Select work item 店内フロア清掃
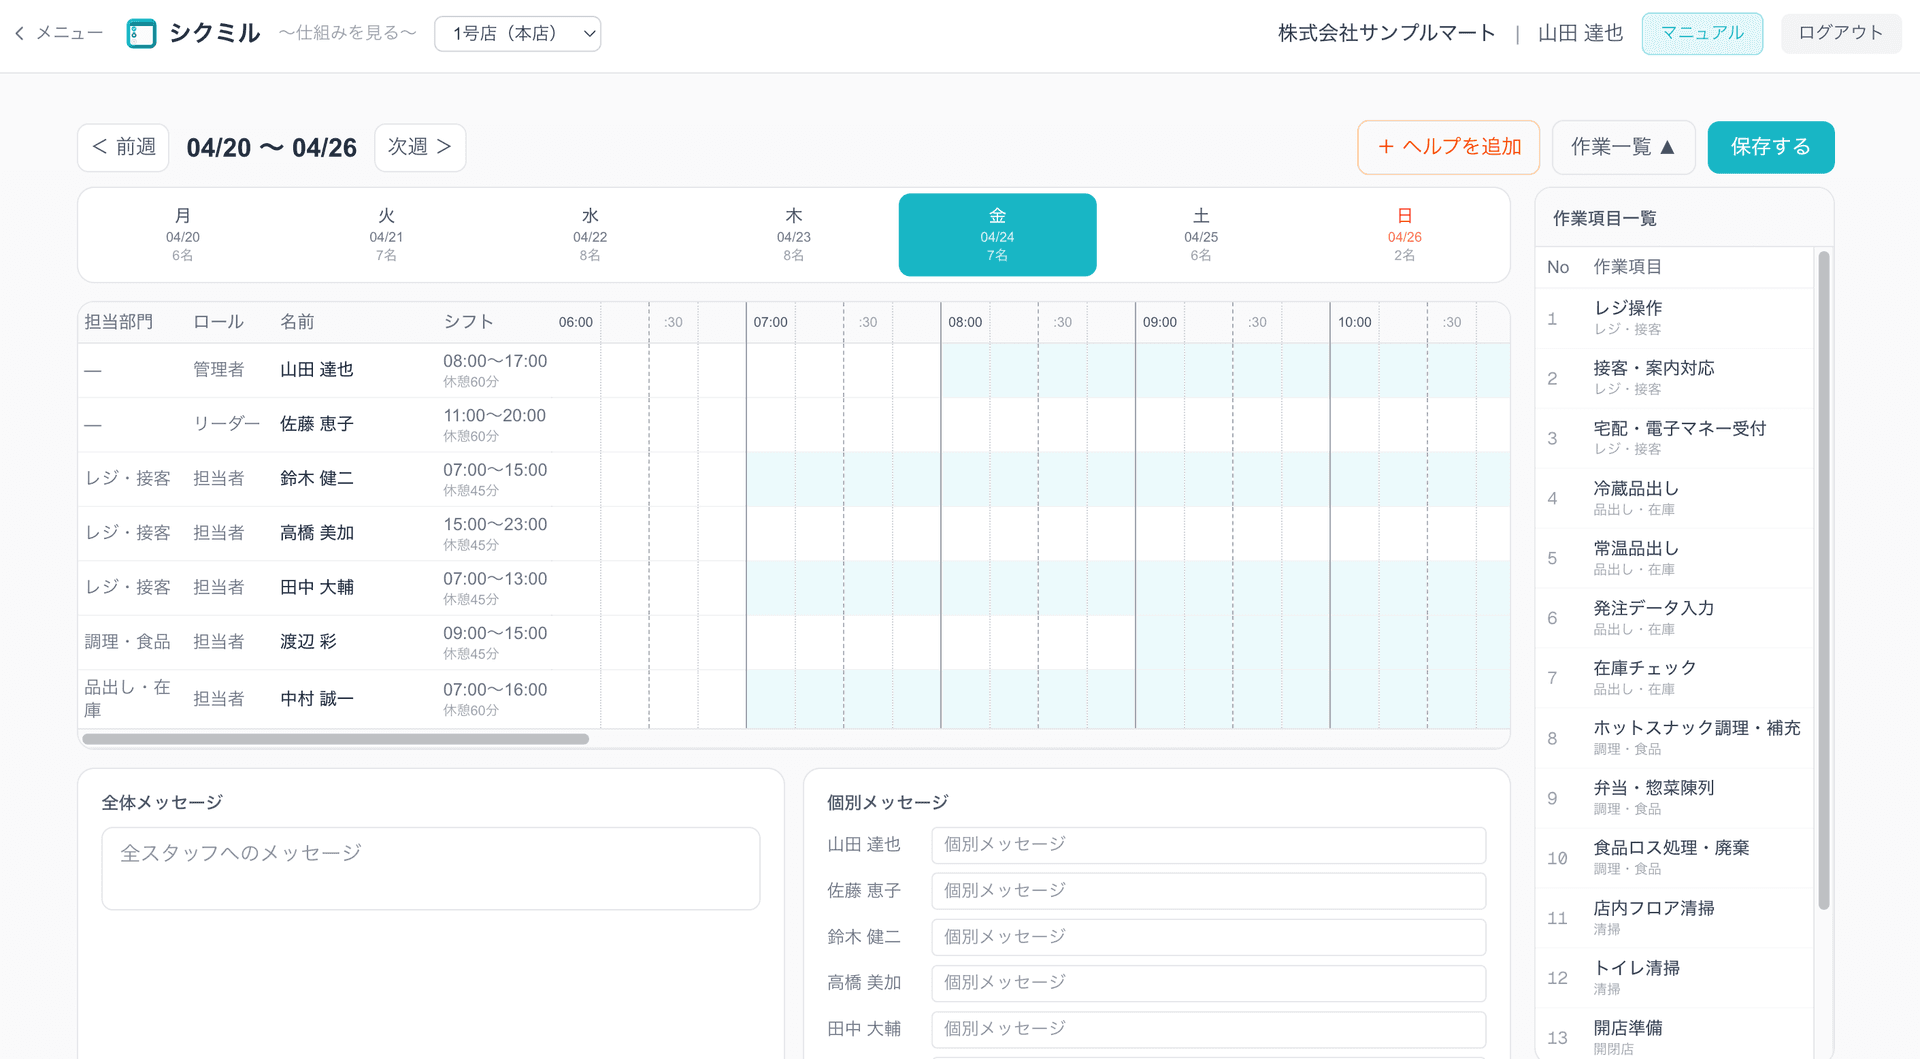This screenshot has width=1920, height=1059. [x=1675, y=918]
